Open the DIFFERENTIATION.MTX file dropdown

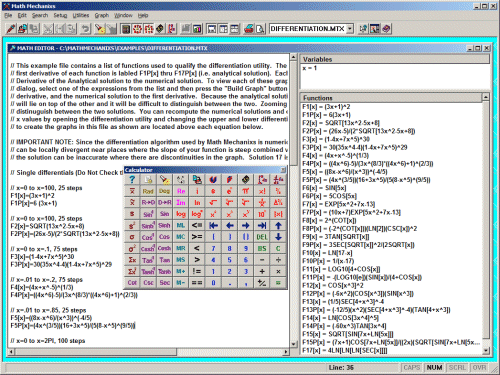[x=350, y=29]
